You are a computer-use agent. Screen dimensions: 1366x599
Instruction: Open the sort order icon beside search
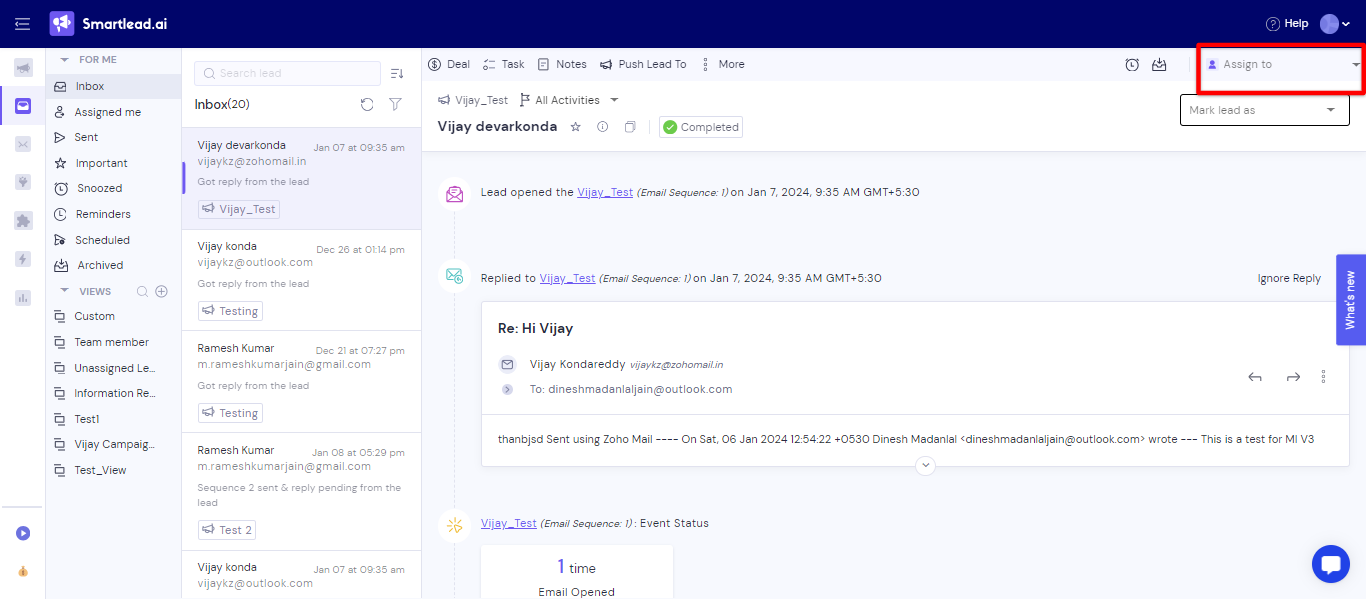[396, 73]
